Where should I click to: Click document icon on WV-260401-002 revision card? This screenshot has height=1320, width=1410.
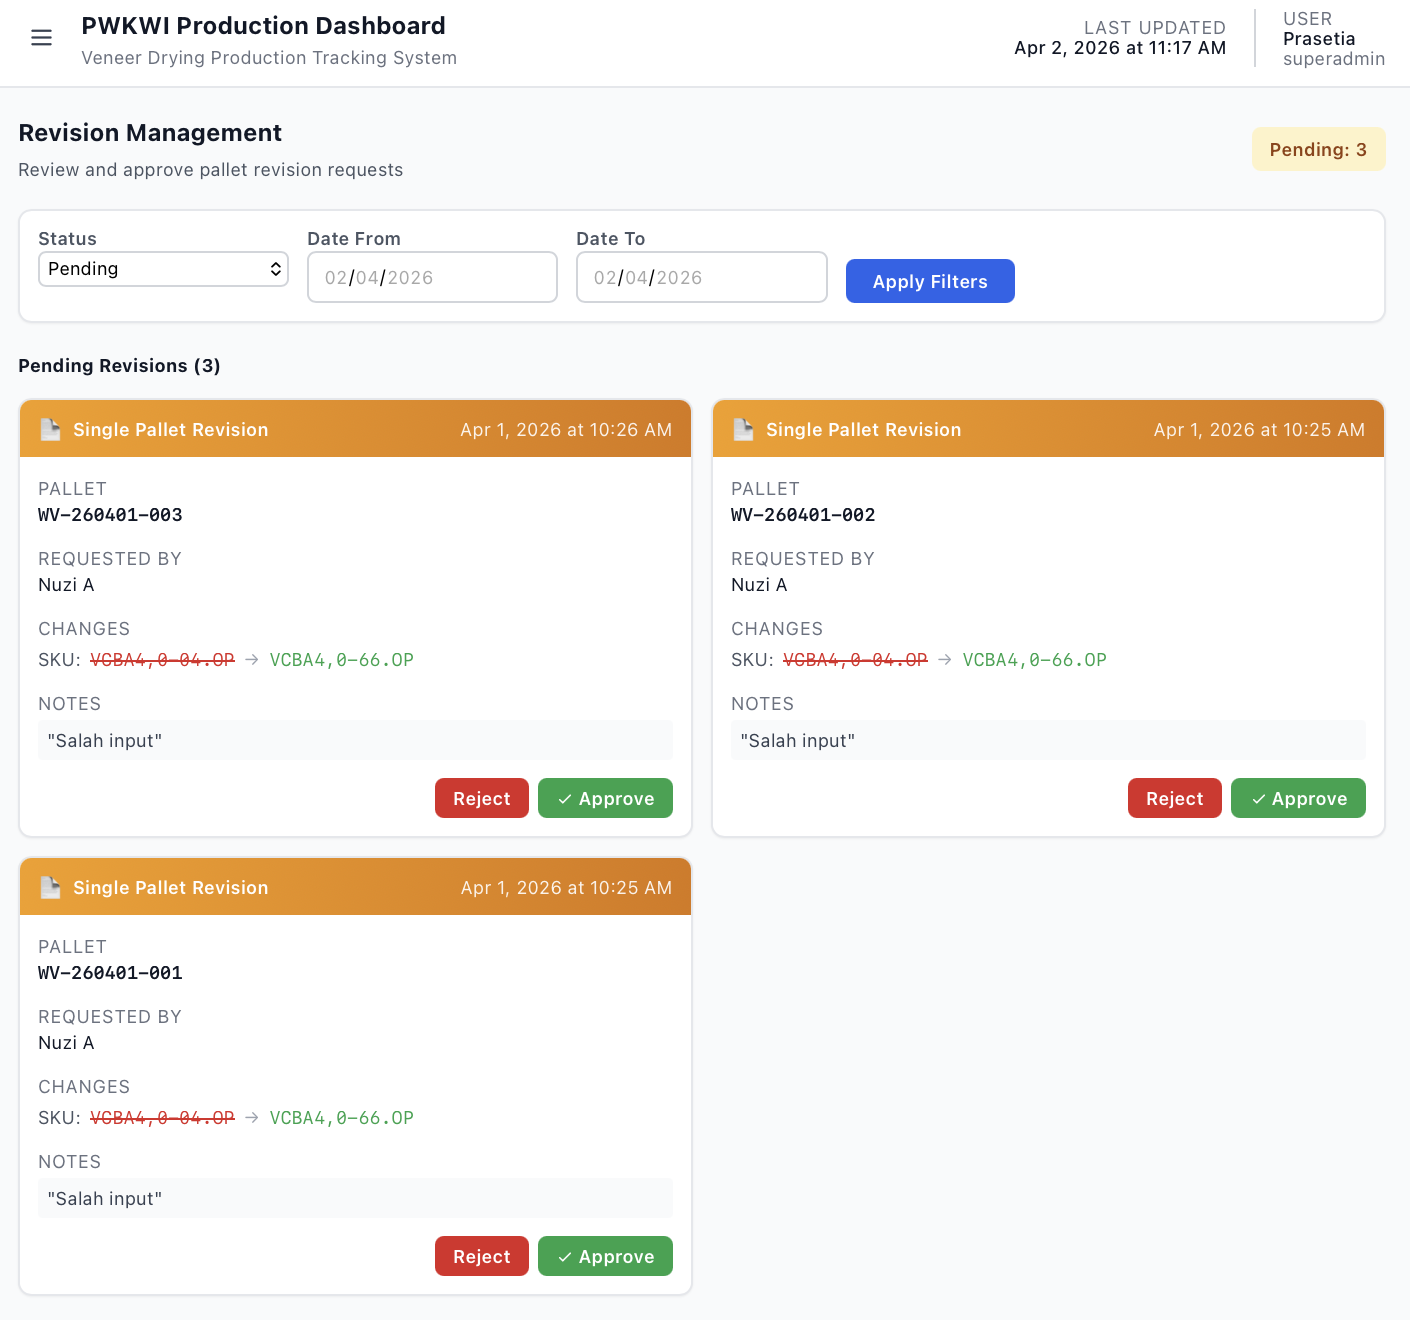pos(743,429)
